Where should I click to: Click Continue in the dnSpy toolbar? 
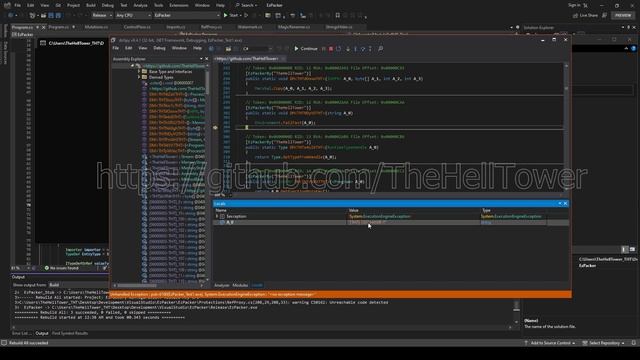coord(306,49)
